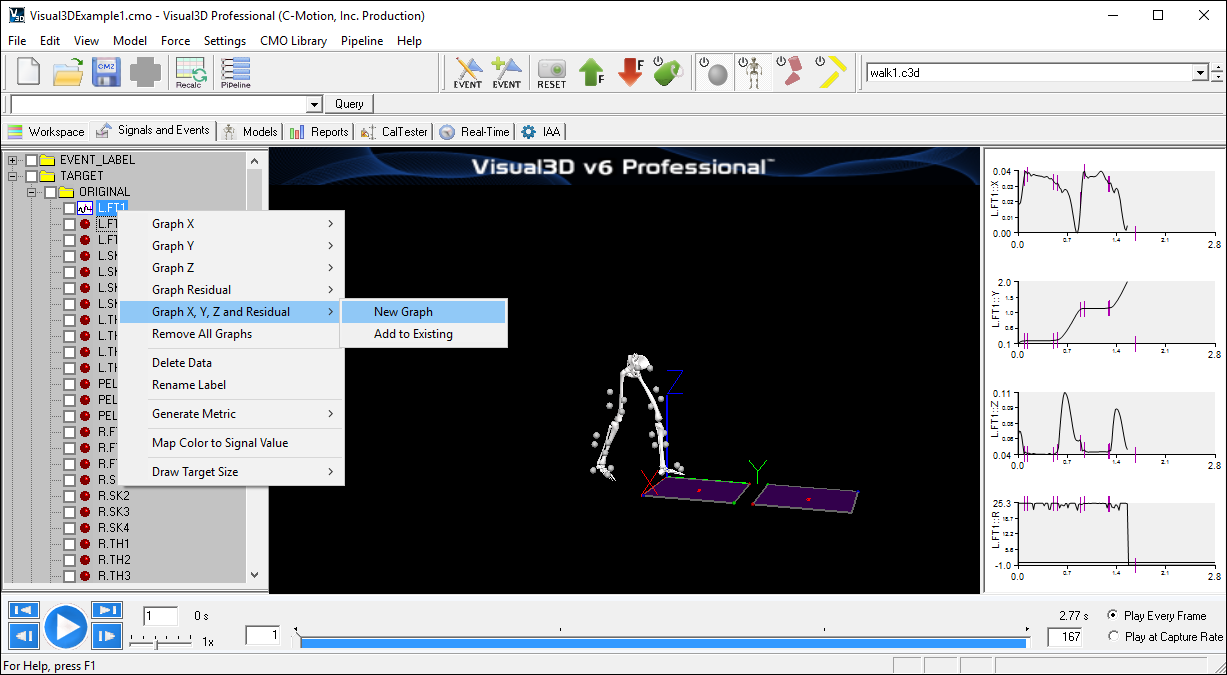The image size is (1227, 675).
Task: Run Recalc from the toolbar
Action: tap(189, 72)
